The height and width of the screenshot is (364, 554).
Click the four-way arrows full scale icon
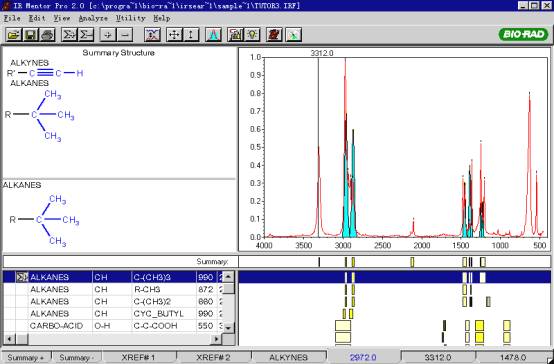(174, 35)
